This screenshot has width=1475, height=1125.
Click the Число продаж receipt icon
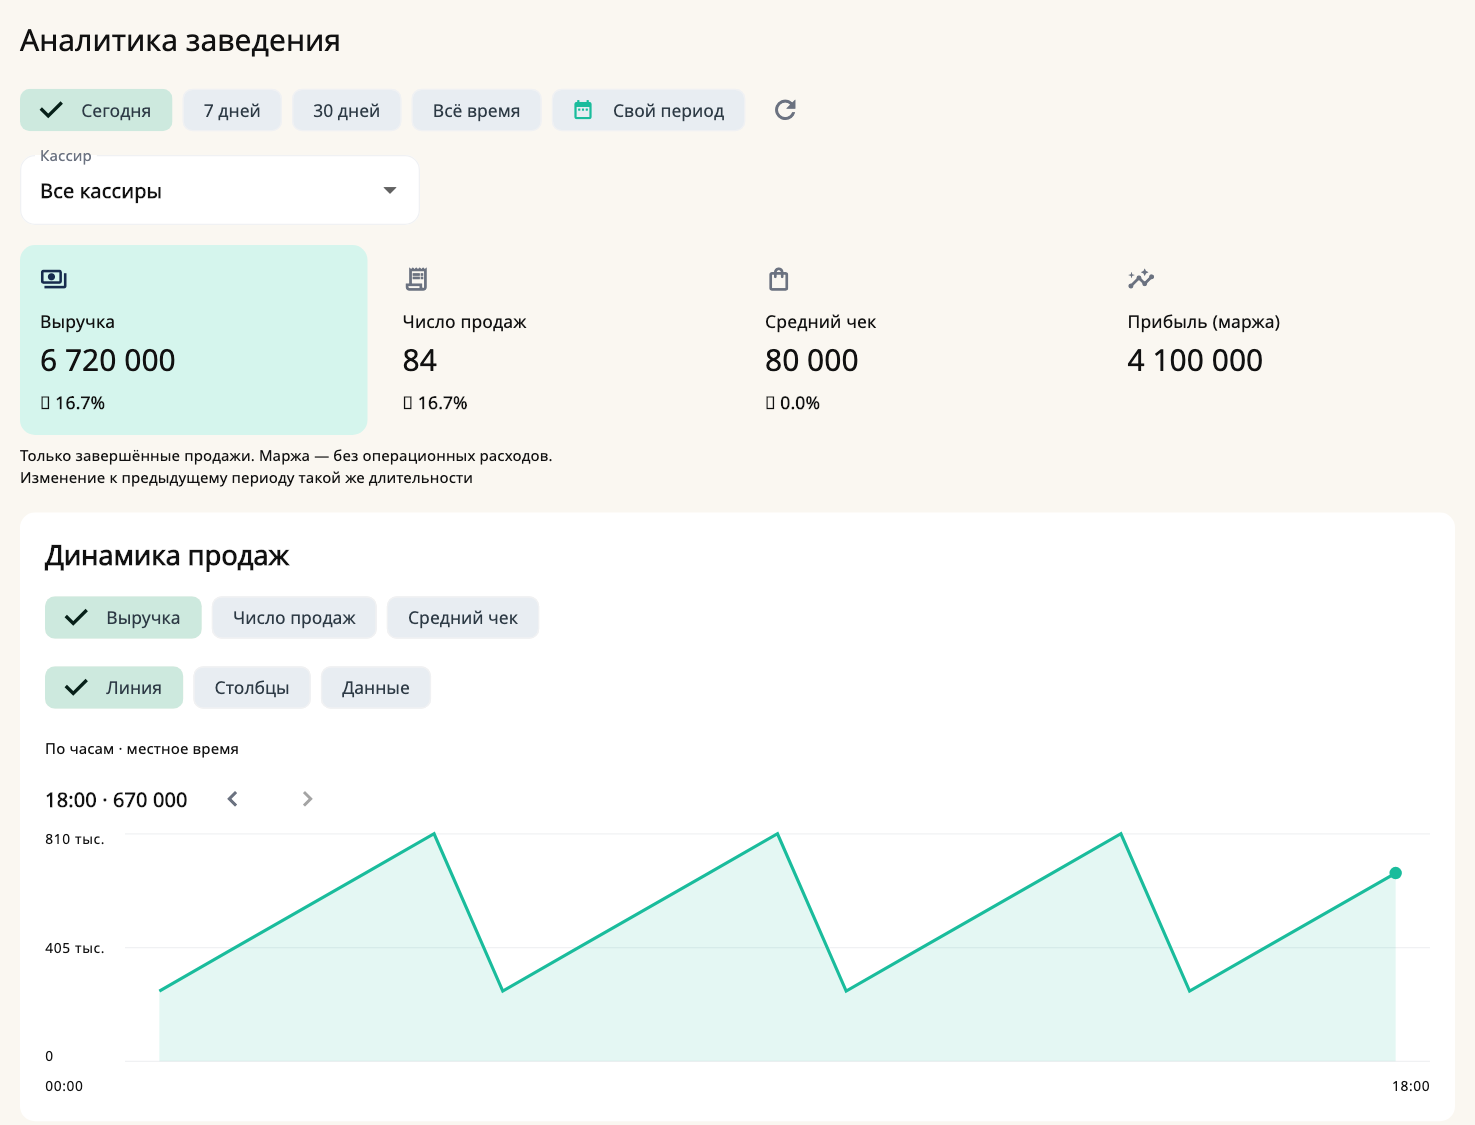(416, 279)
